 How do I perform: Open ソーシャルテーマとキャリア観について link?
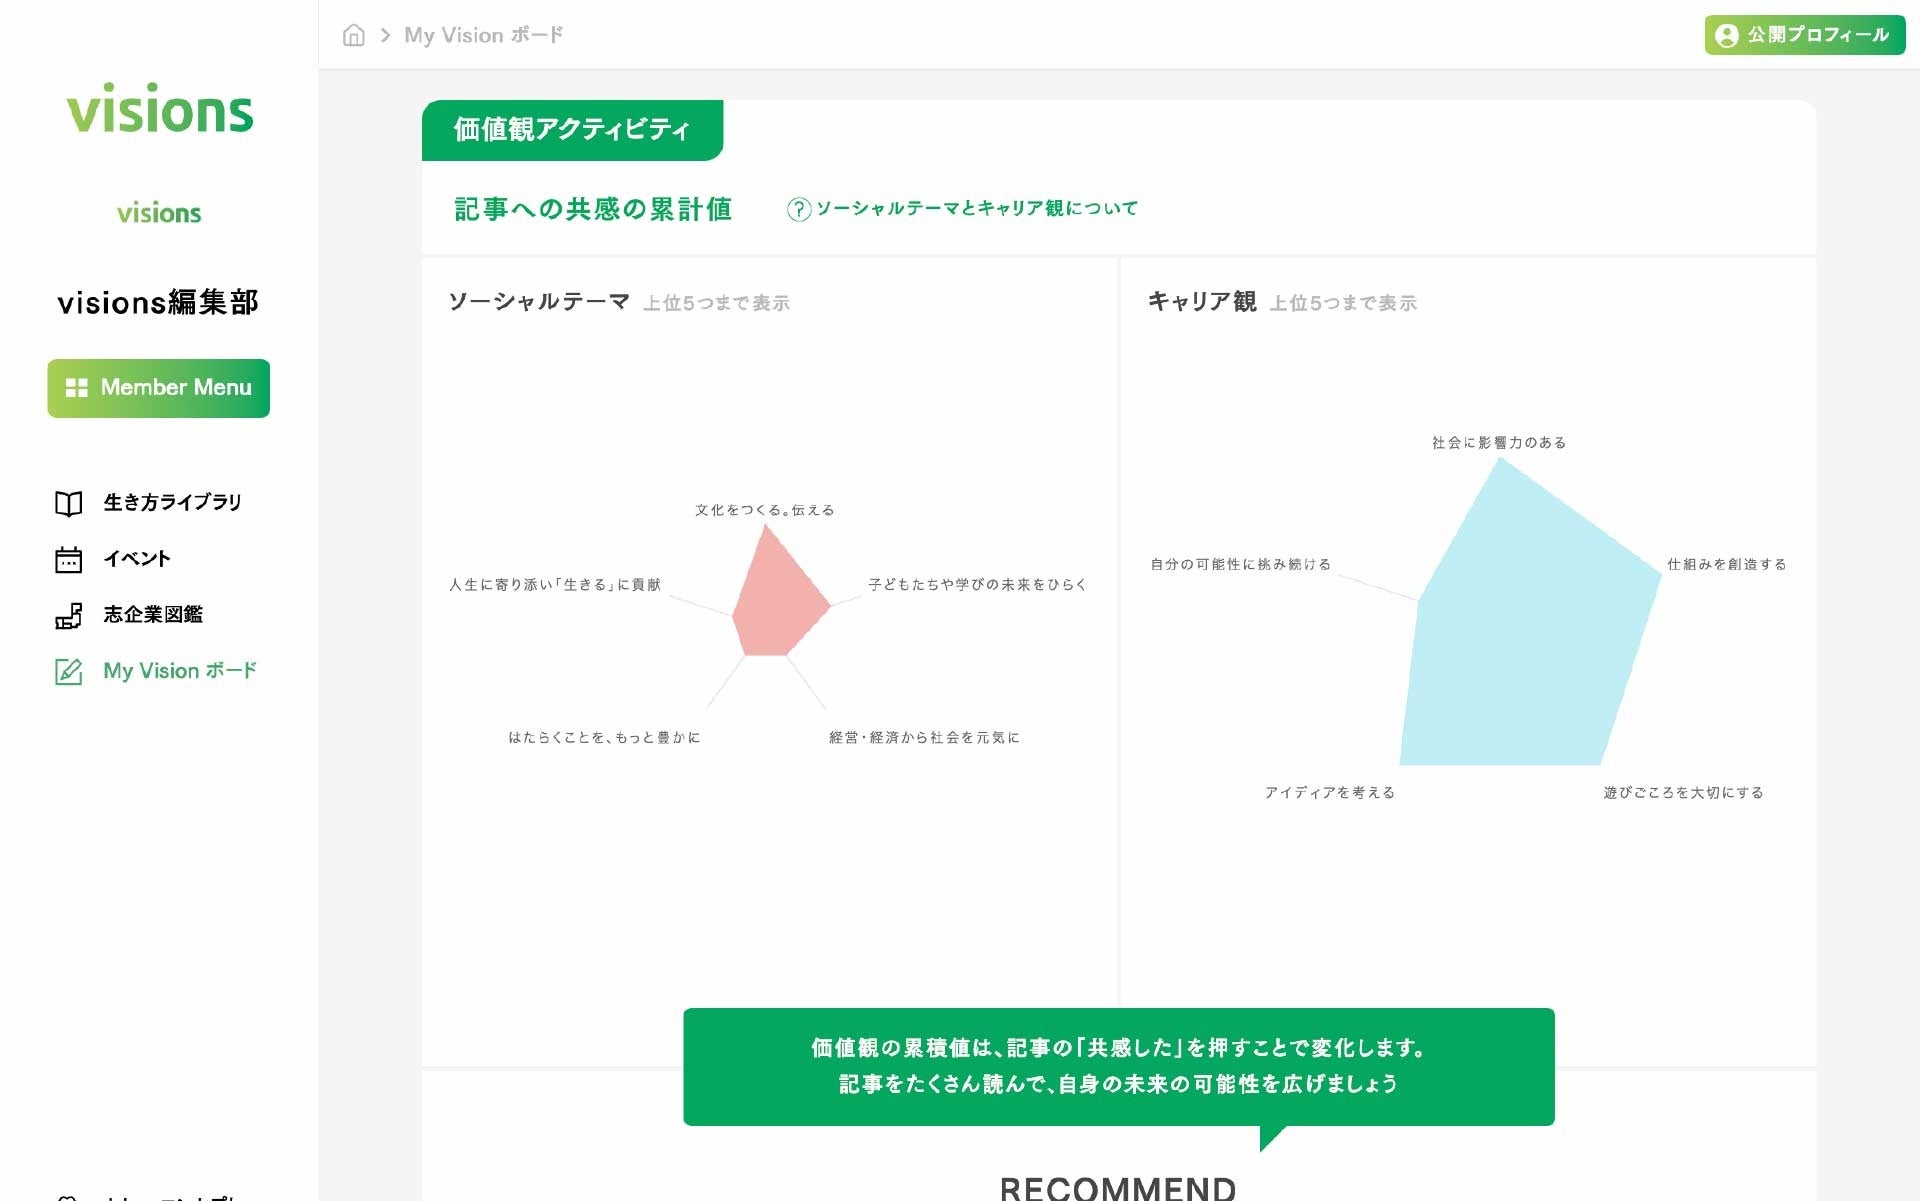pos(976,208)
